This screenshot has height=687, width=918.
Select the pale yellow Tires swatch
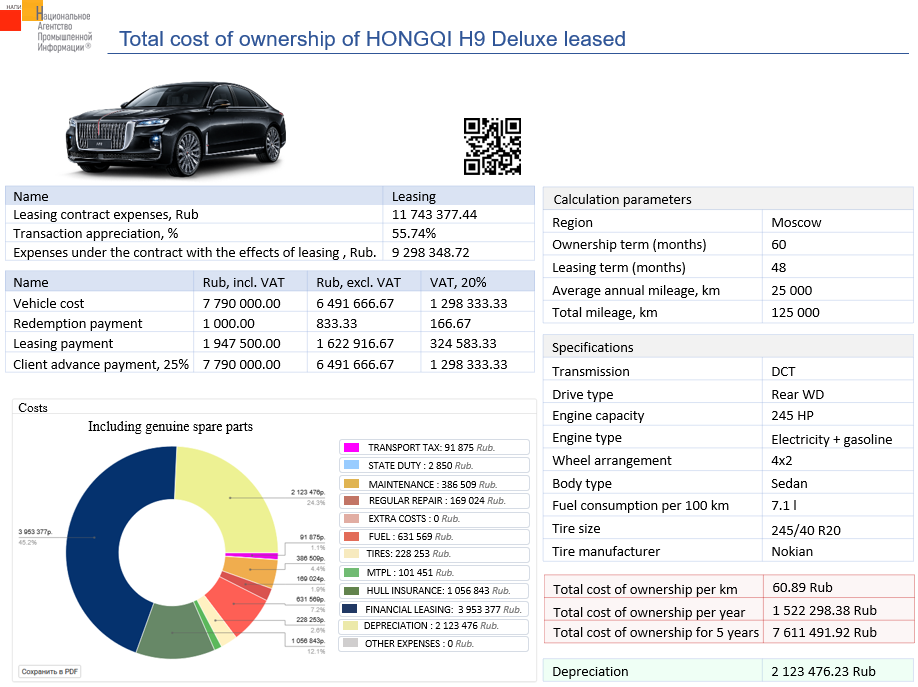[351, 553]
